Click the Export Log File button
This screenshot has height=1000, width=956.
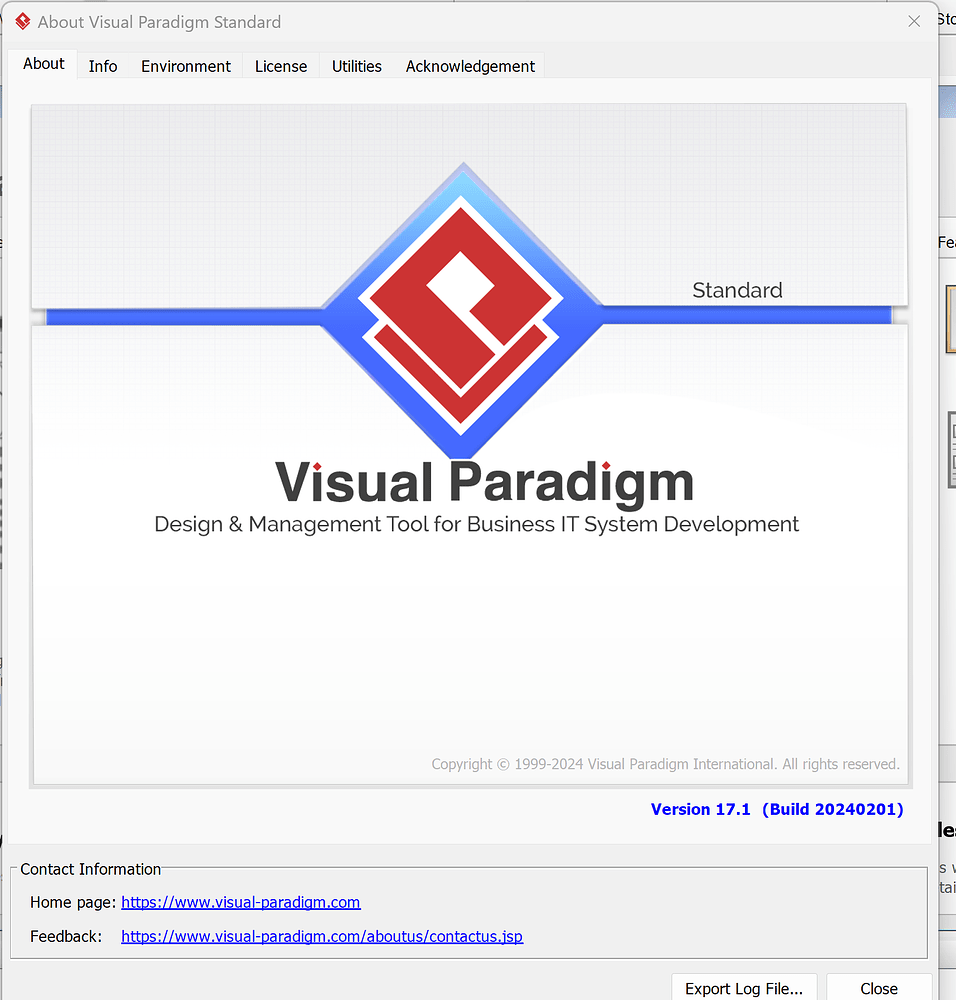tap(744, 988)
